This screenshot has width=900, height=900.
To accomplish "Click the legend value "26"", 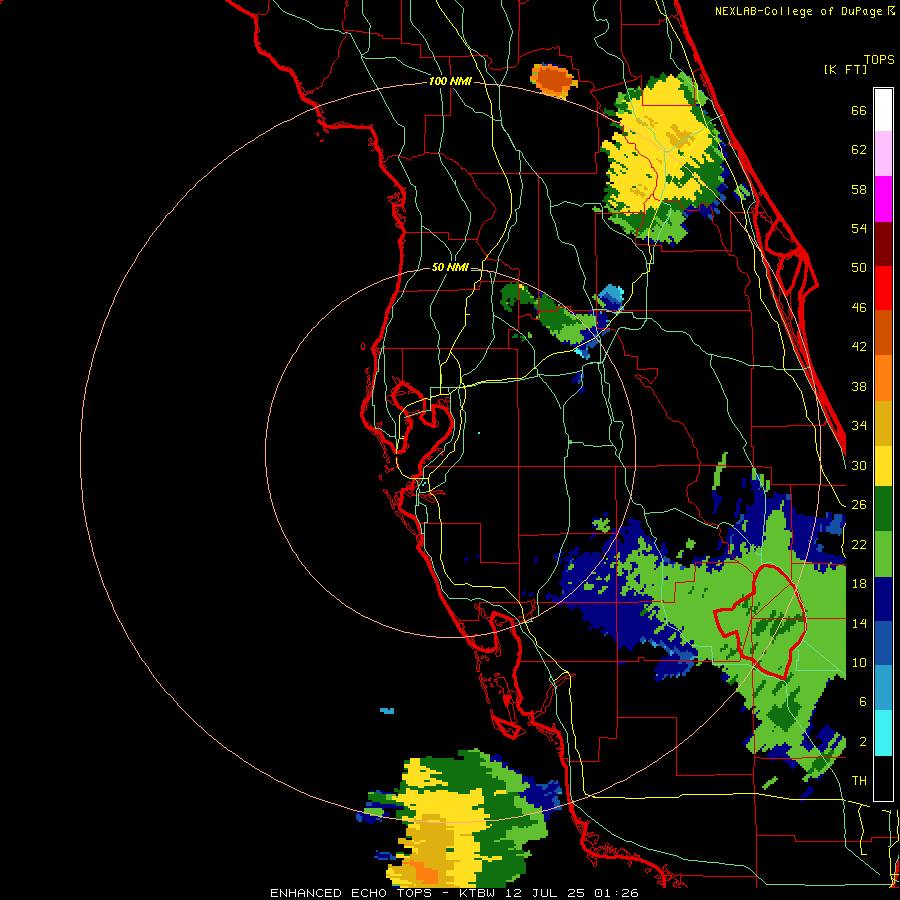I will (859, 505).
